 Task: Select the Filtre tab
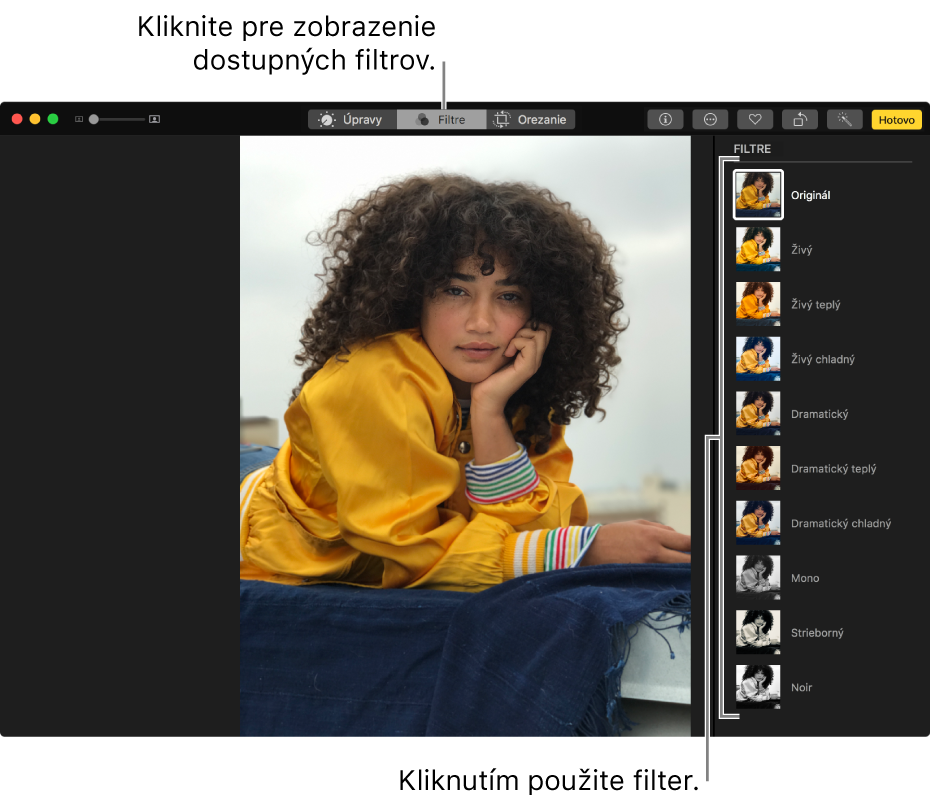tap(441, 119)
